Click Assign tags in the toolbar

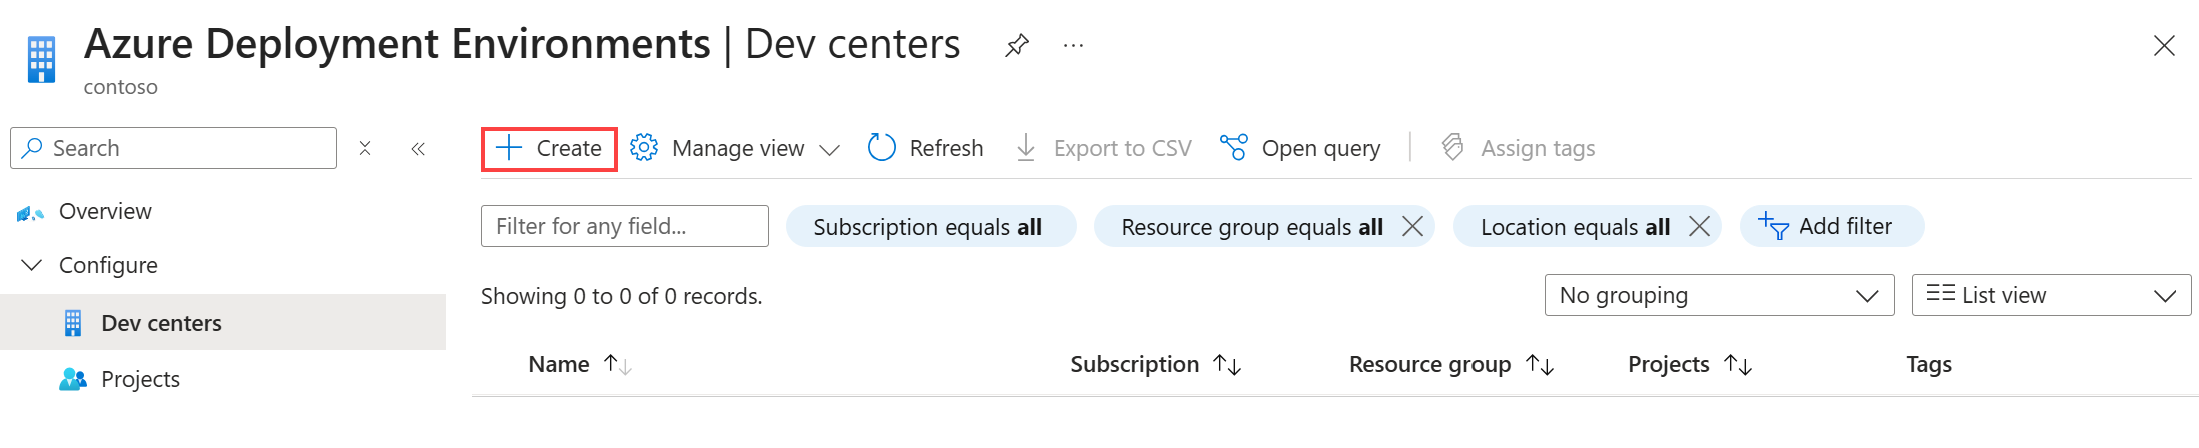pos(1517,149)
